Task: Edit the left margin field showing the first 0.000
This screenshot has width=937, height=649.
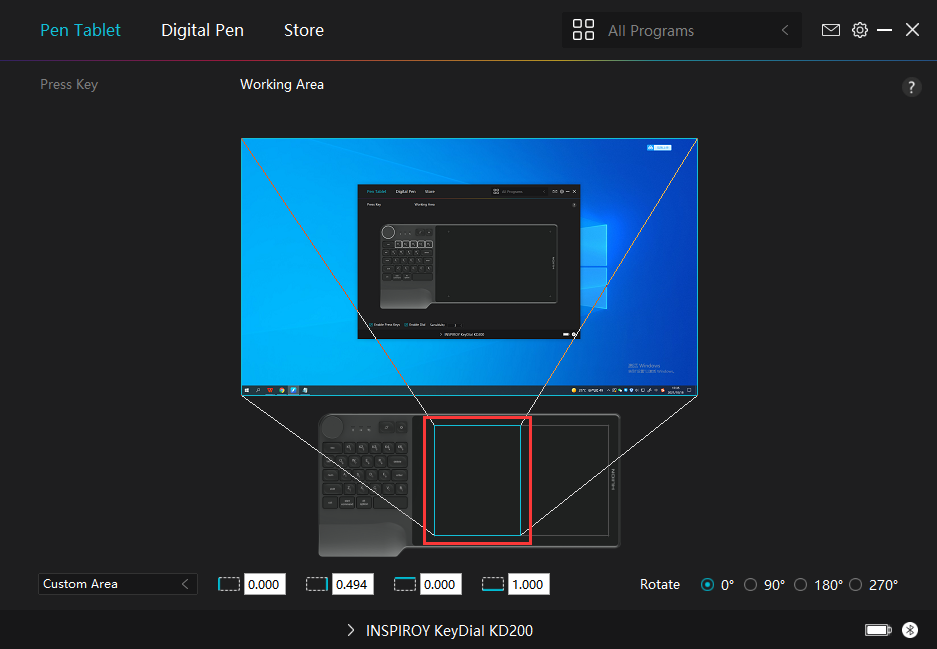Action: 265,584
